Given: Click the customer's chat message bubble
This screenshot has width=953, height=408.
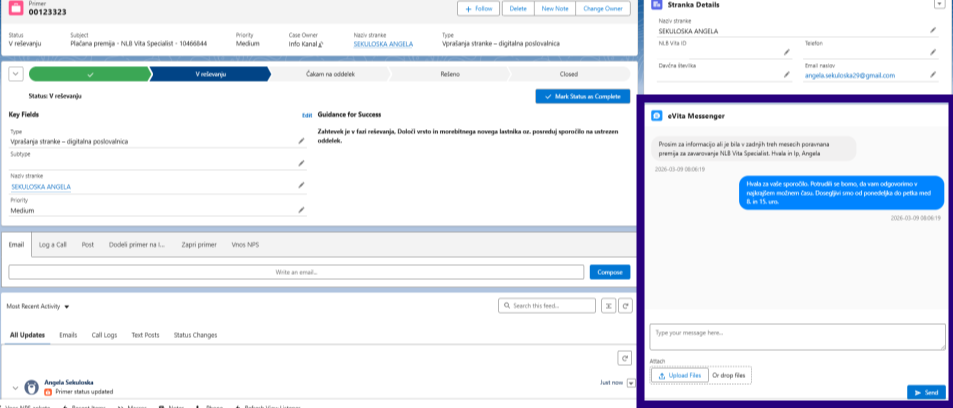Looking at the screenshot, I should point(754,148).
